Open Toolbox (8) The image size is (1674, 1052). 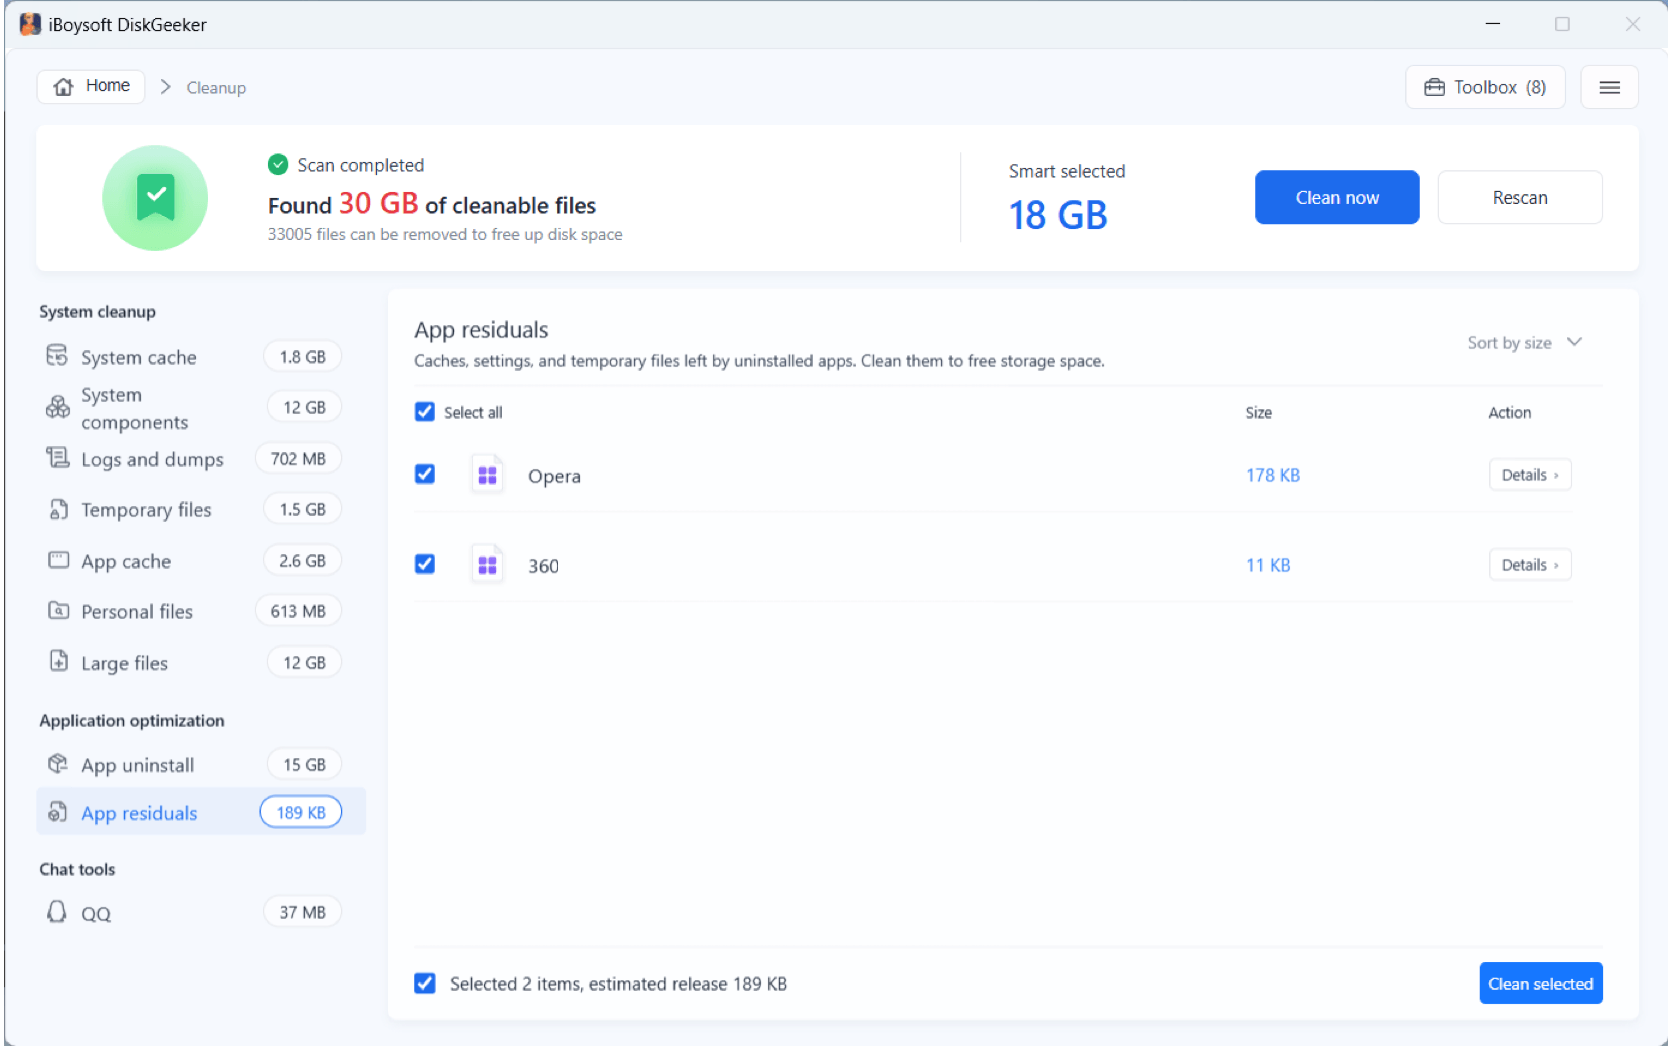click(1486, 88)
